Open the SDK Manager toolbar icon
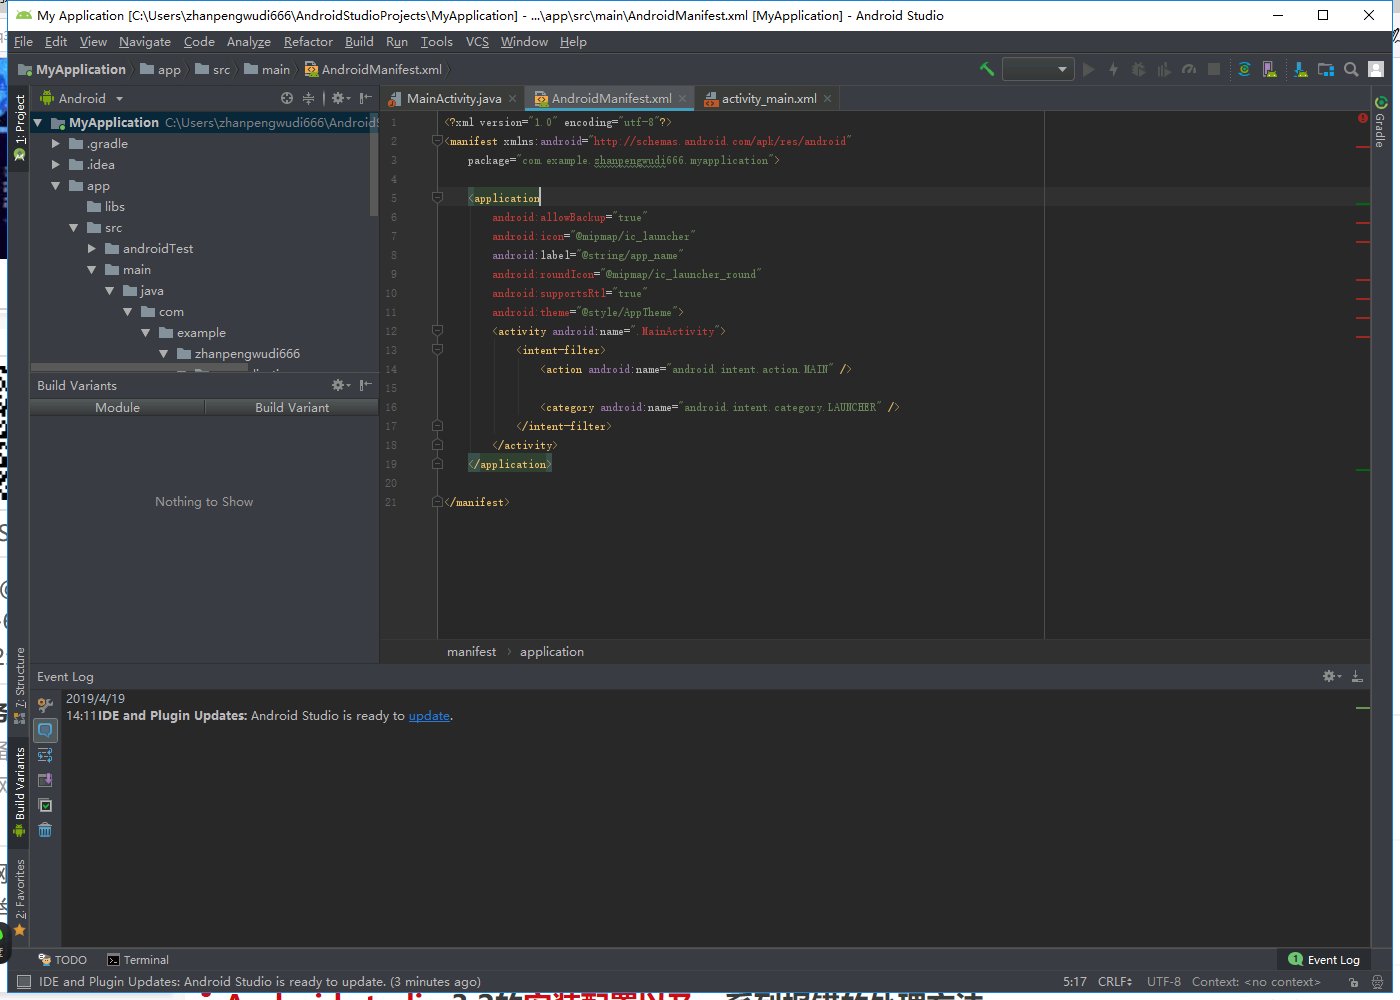Screen dimensions: 1400x1000 [1299, 69]
